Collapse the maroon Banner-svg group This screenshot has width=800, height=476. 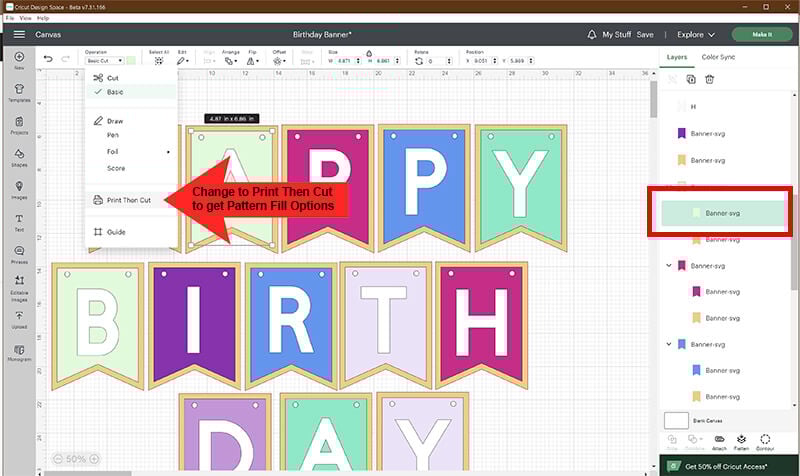669,265
